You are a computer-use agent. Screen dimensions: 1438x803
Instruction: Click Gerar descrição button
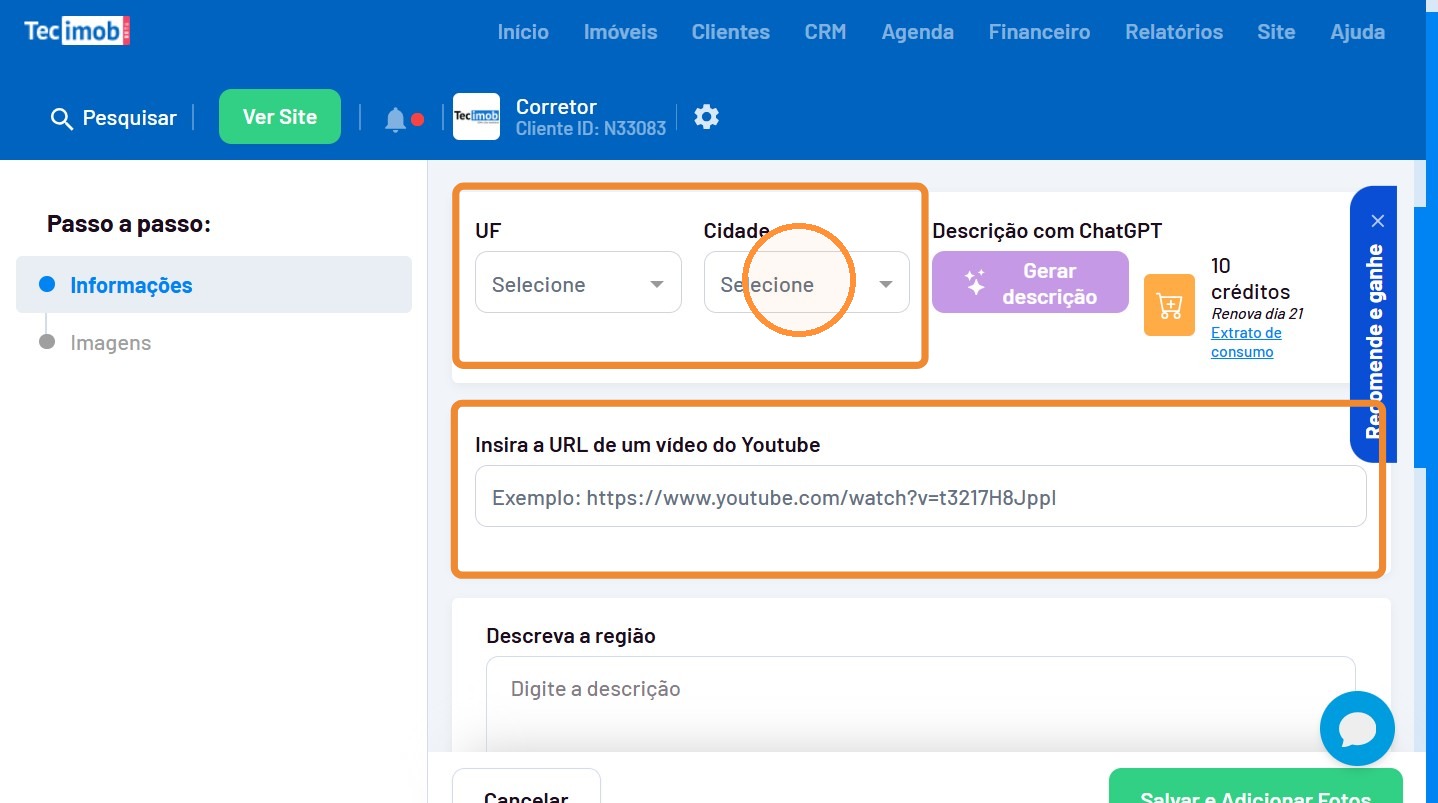coord(1030,283)
